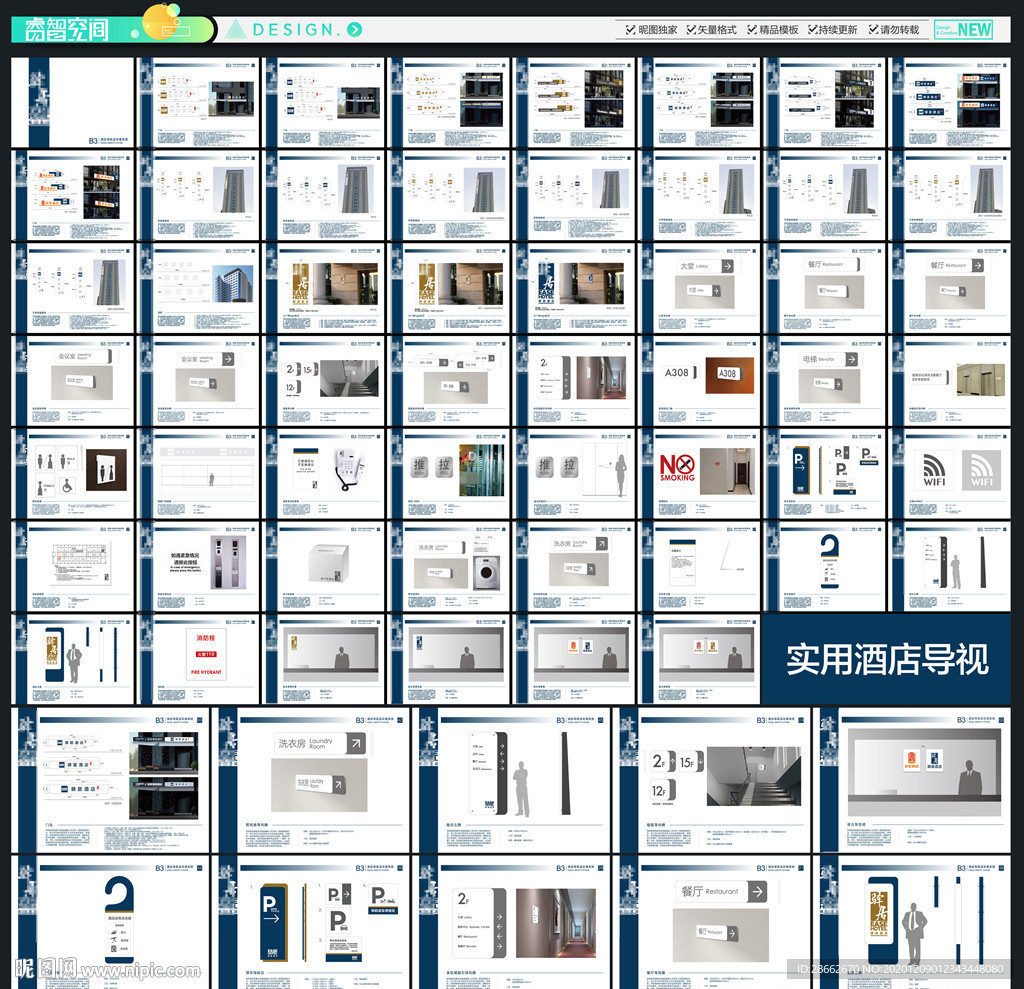Select the gray WiFi symbol icon
Viewport: 1024px width, 989px height.
point(980,470)
